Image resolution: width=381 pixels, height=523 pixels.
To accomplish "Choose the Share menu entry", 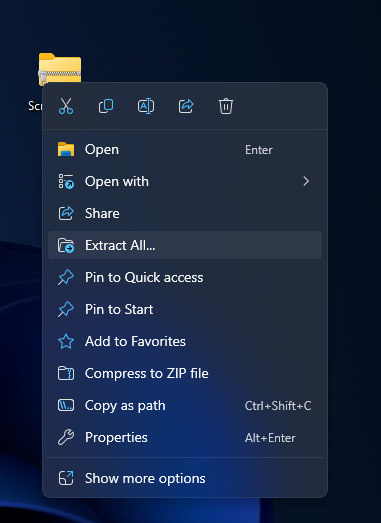I will 185,213.
